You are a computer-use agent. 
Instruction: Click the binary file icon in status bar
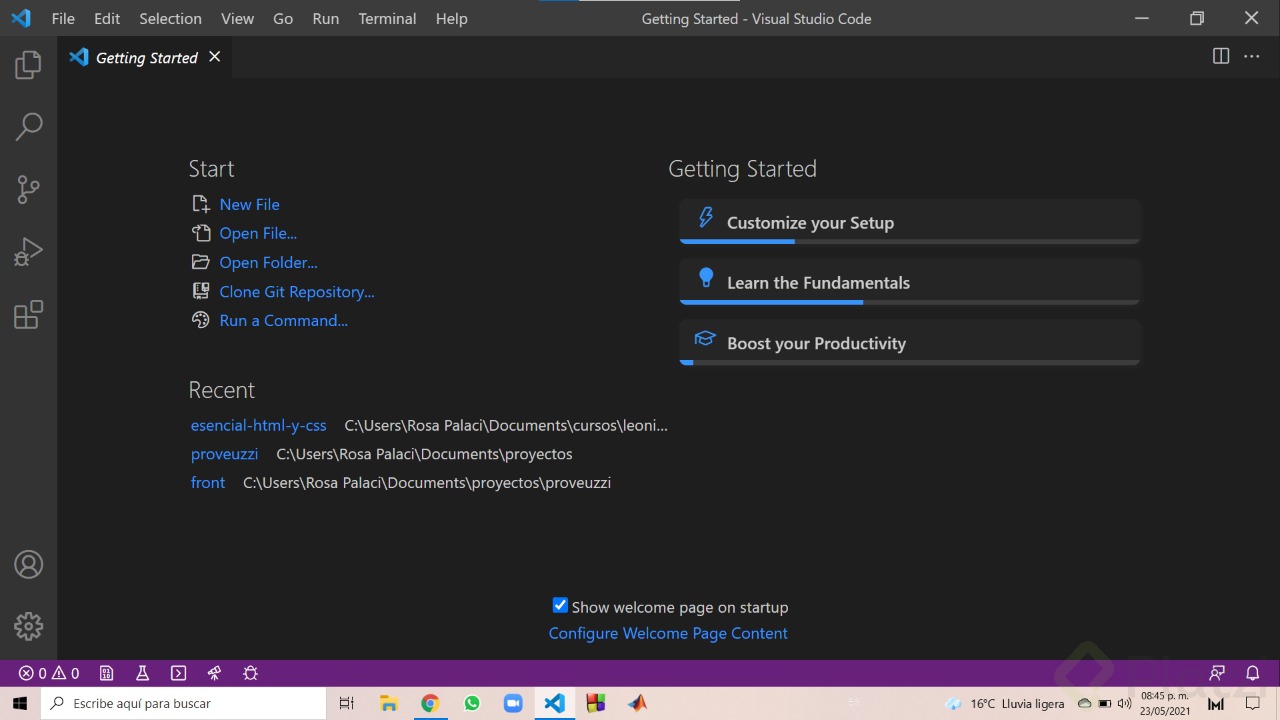coord(107,673)
